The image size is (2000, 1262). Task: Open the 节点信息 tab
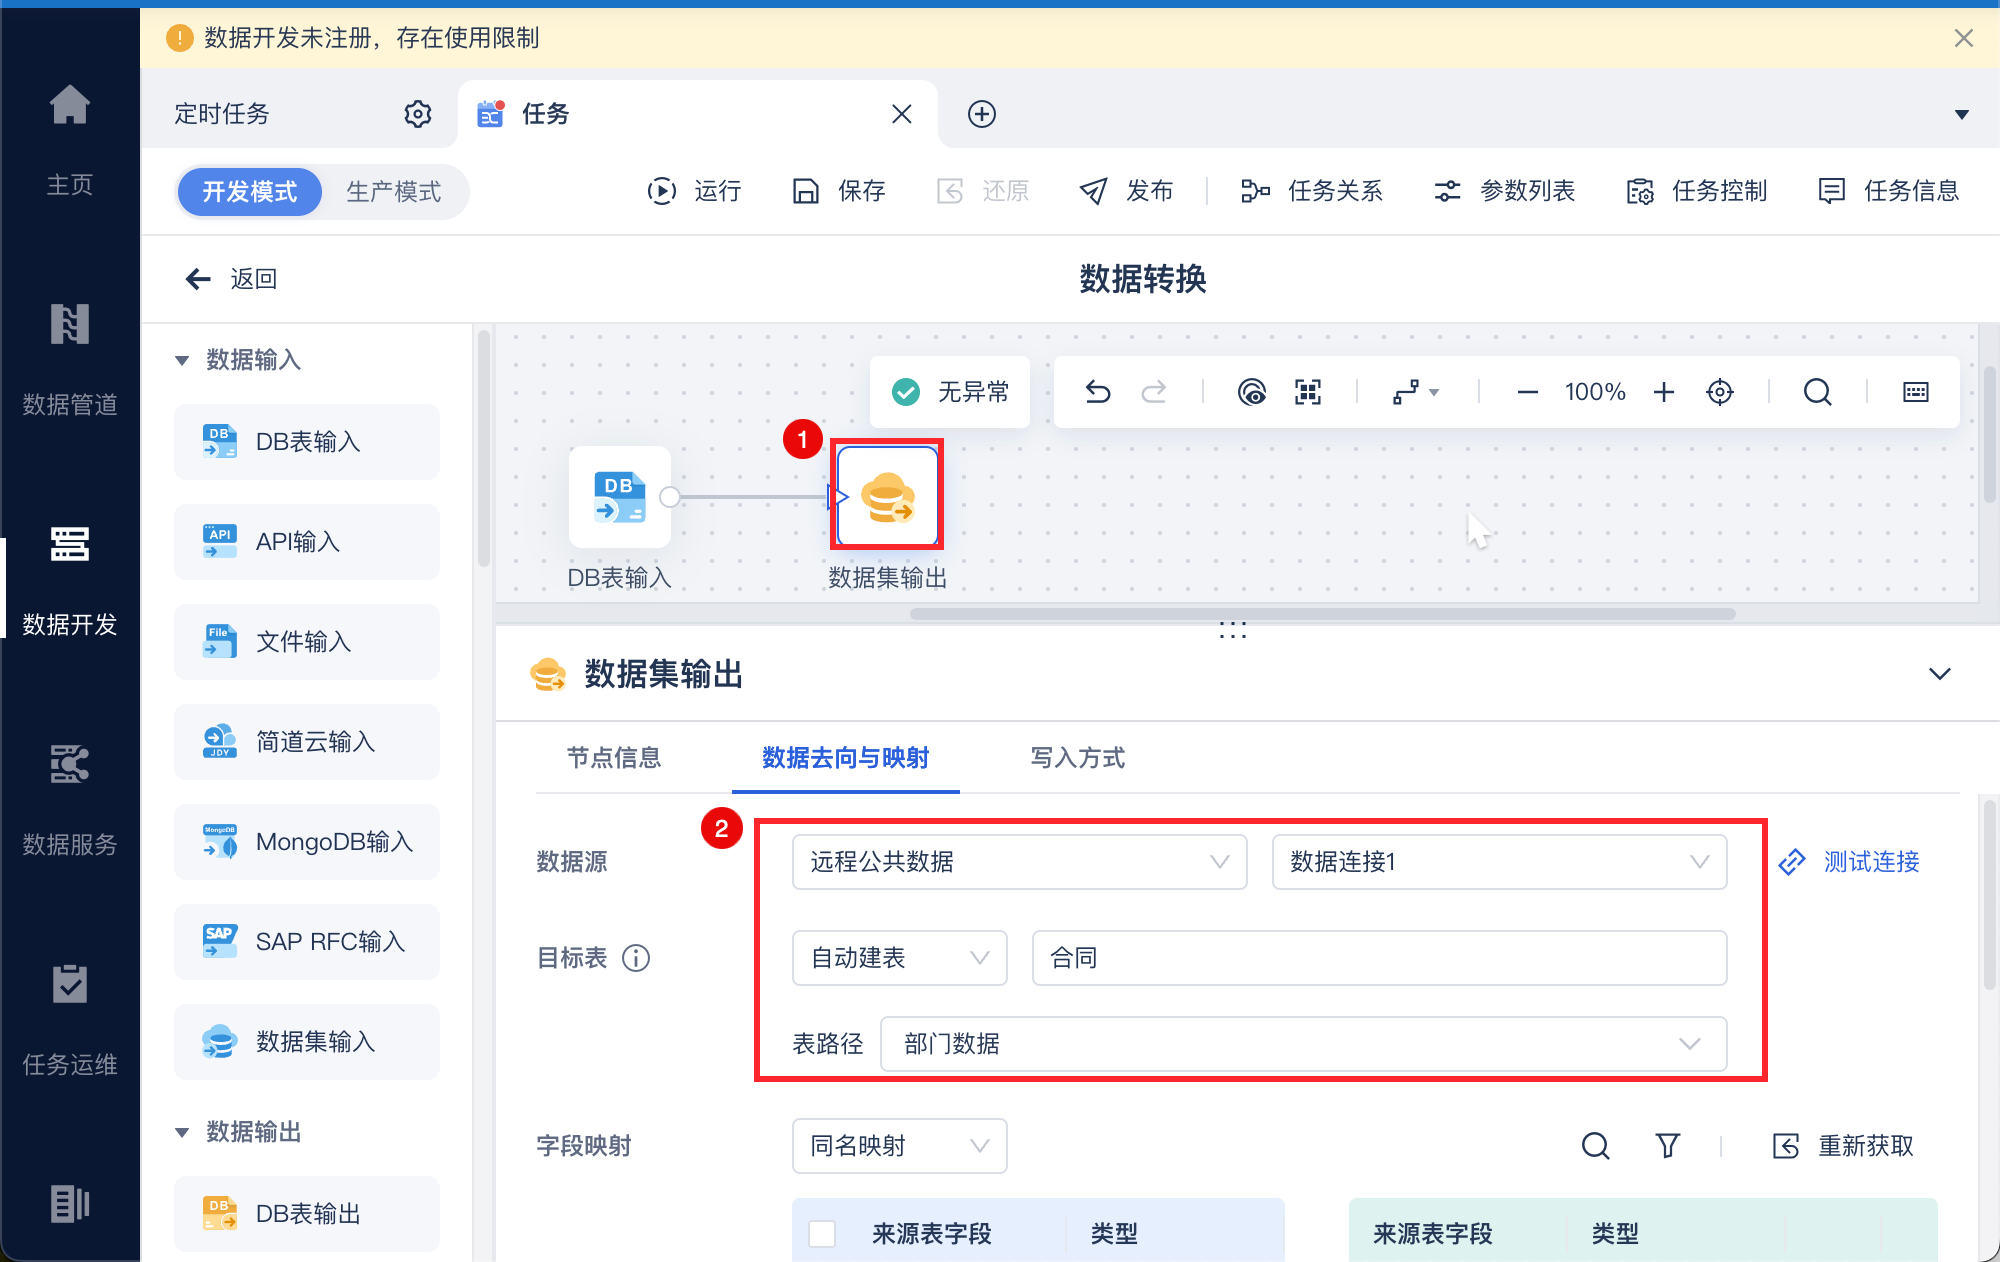pyautogui.click(x=614, y=758)
